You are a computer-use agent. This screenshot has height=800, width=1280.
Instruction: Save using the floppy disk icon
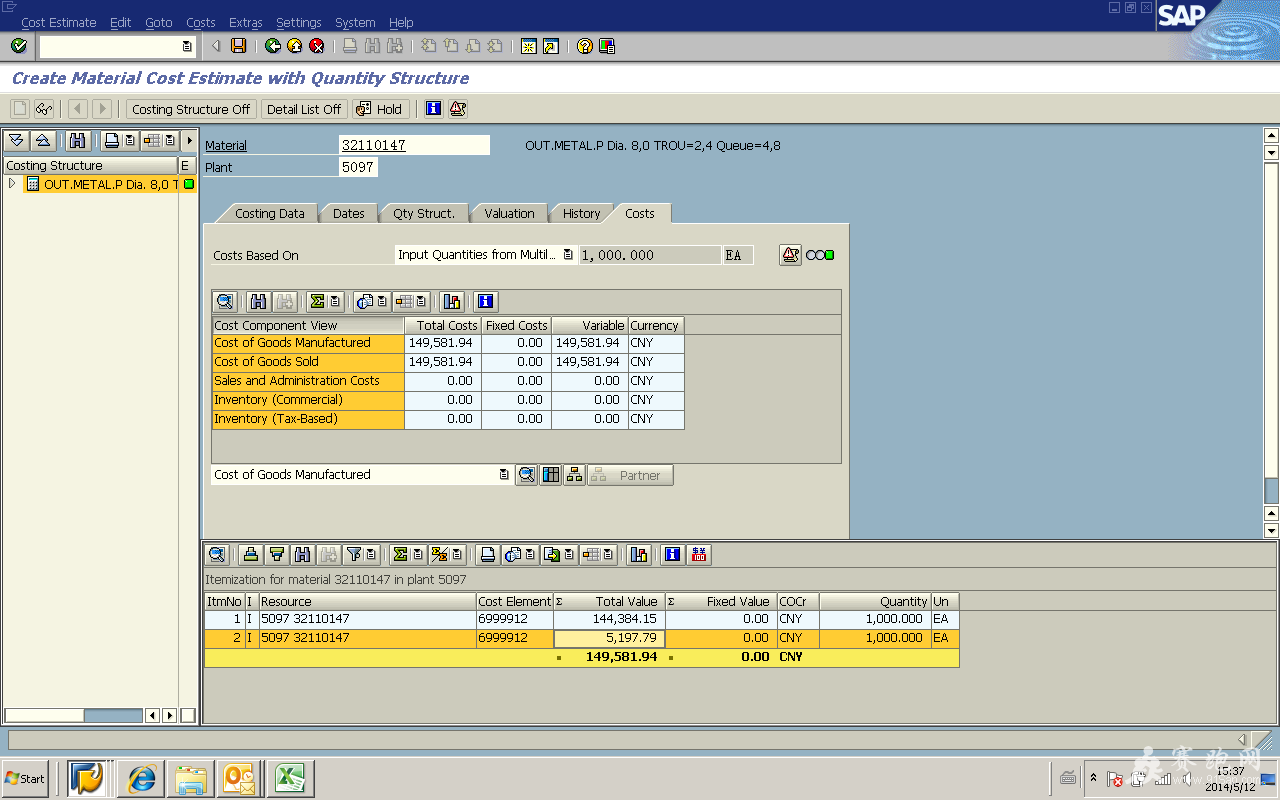[239, 46]
